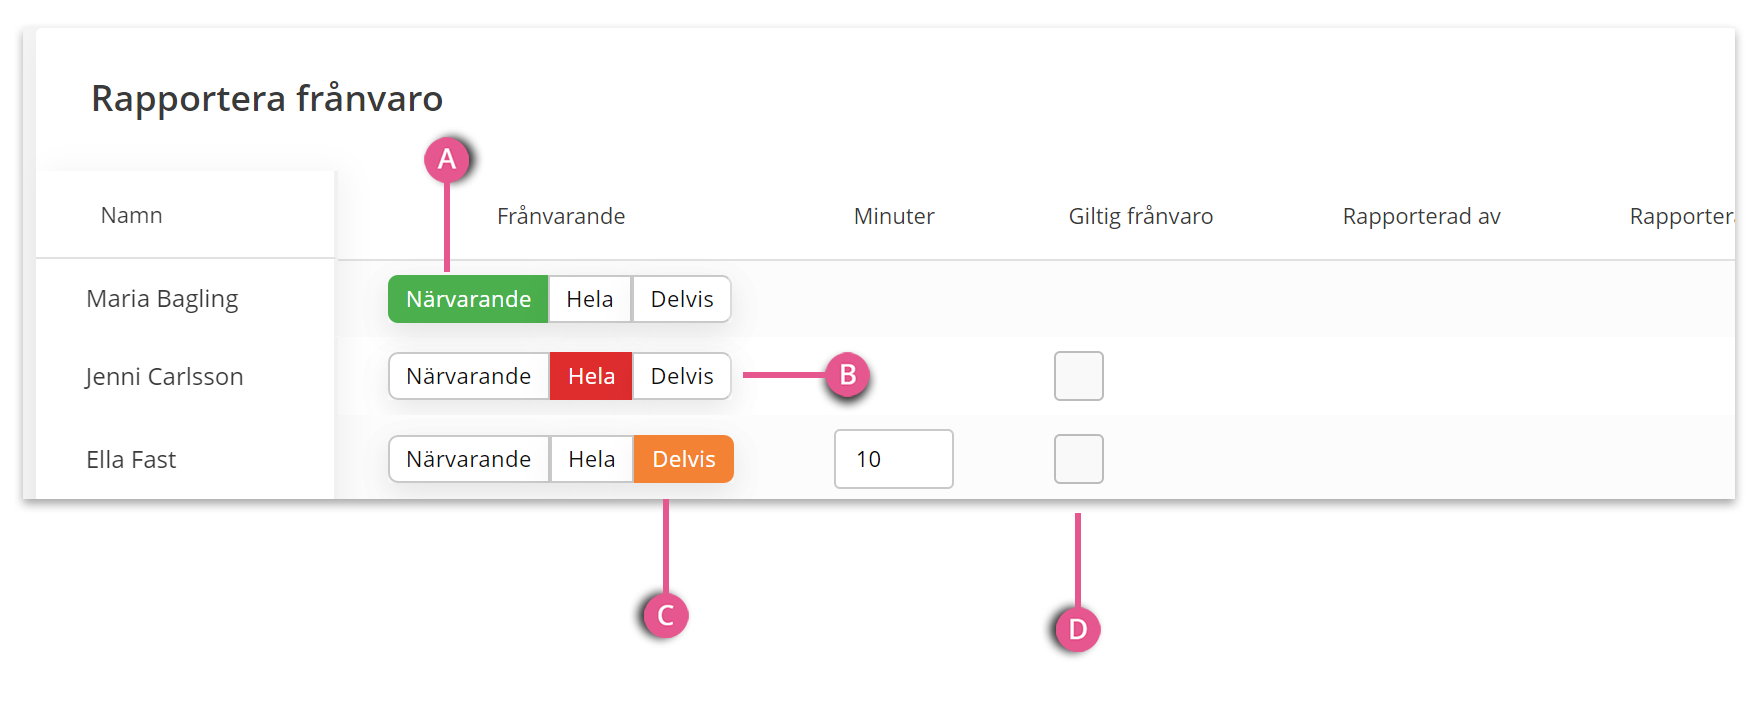This screenshot has width=1760, height=713.
Task: Focus the Minuter field showing 10
Action: 894,459
